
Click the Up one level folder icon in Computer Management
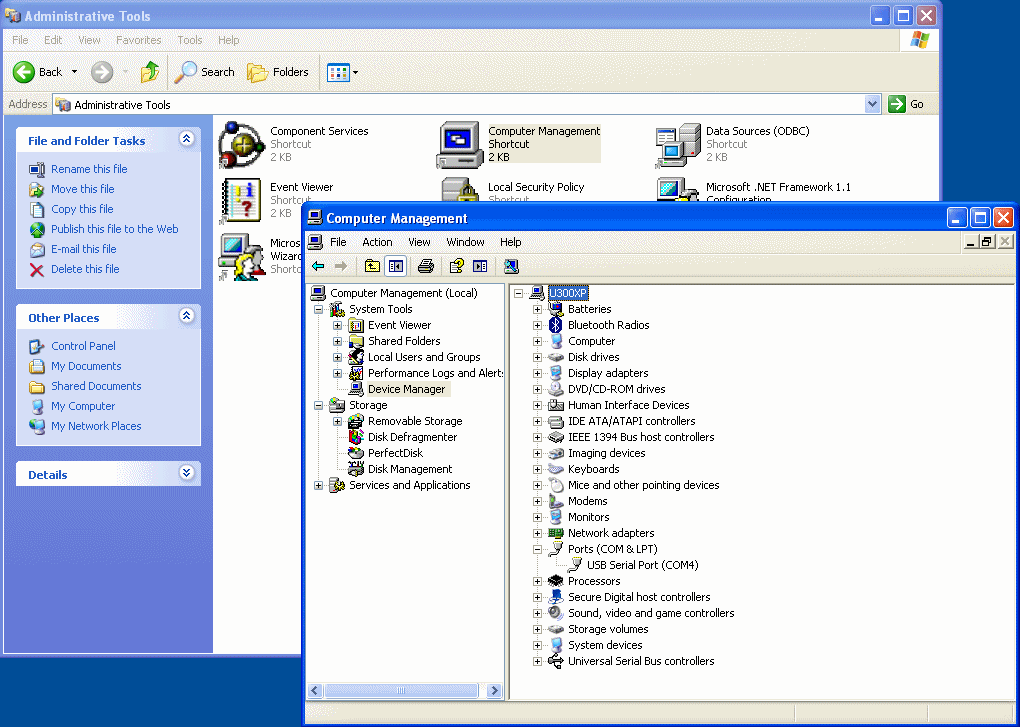(x=372, y=266)
